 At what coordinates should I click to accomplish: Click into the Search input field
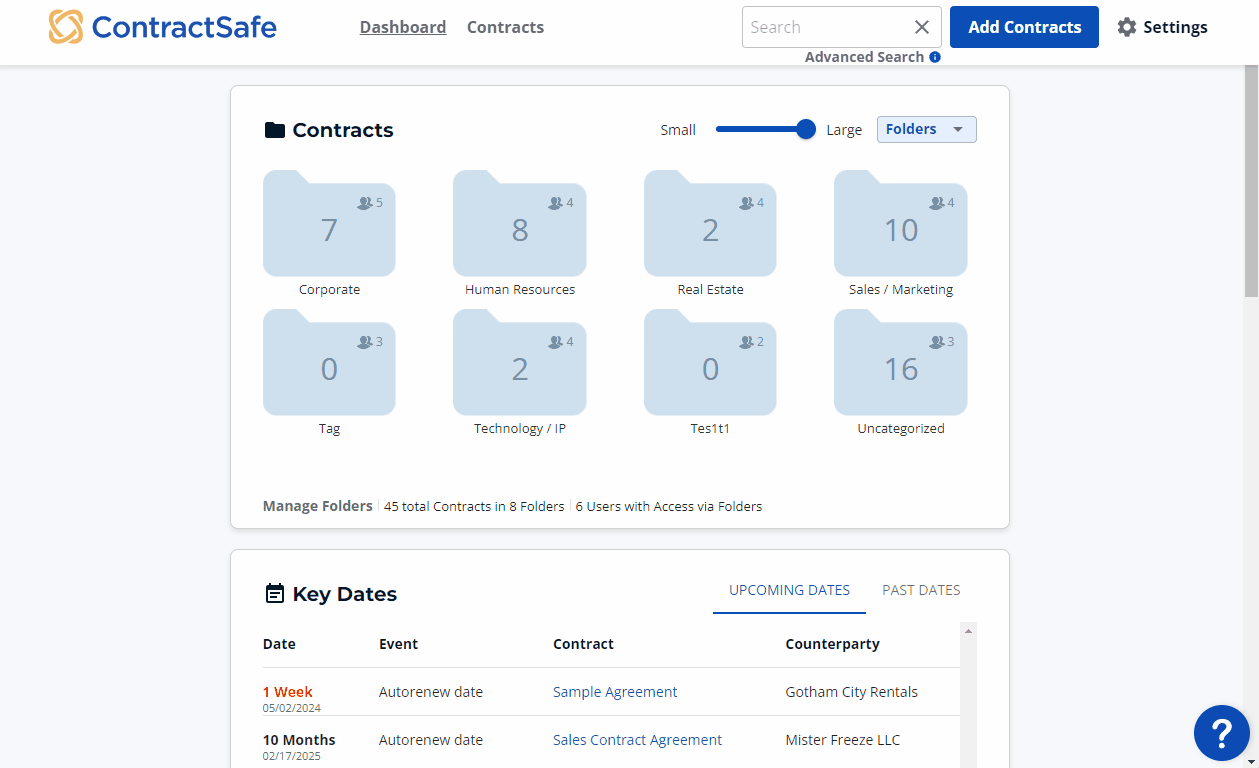tap(826, 27)
